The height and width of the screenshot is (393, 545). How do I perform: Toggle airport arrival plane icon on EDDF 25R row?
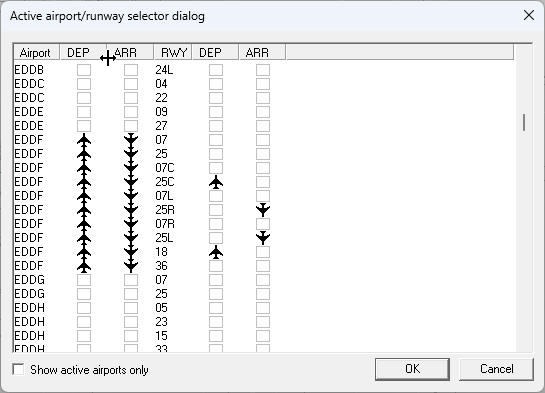131,210
